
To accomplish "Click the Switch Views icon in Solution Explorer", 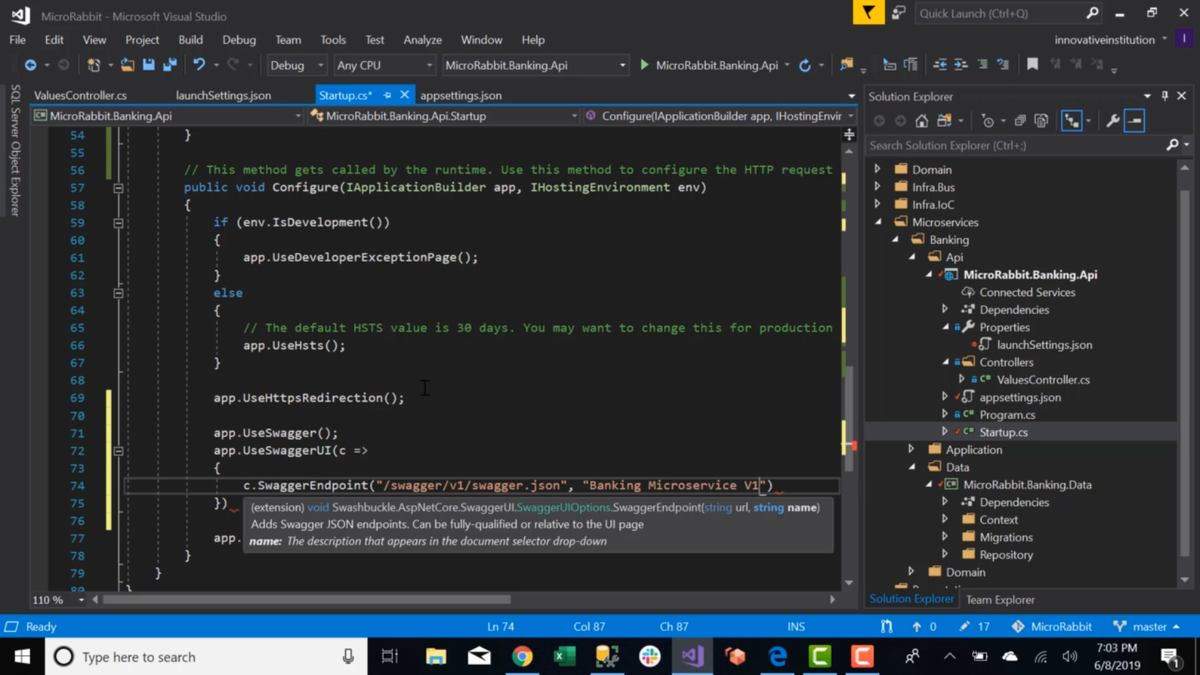I will pyautogui.click(x=945, y=121).
